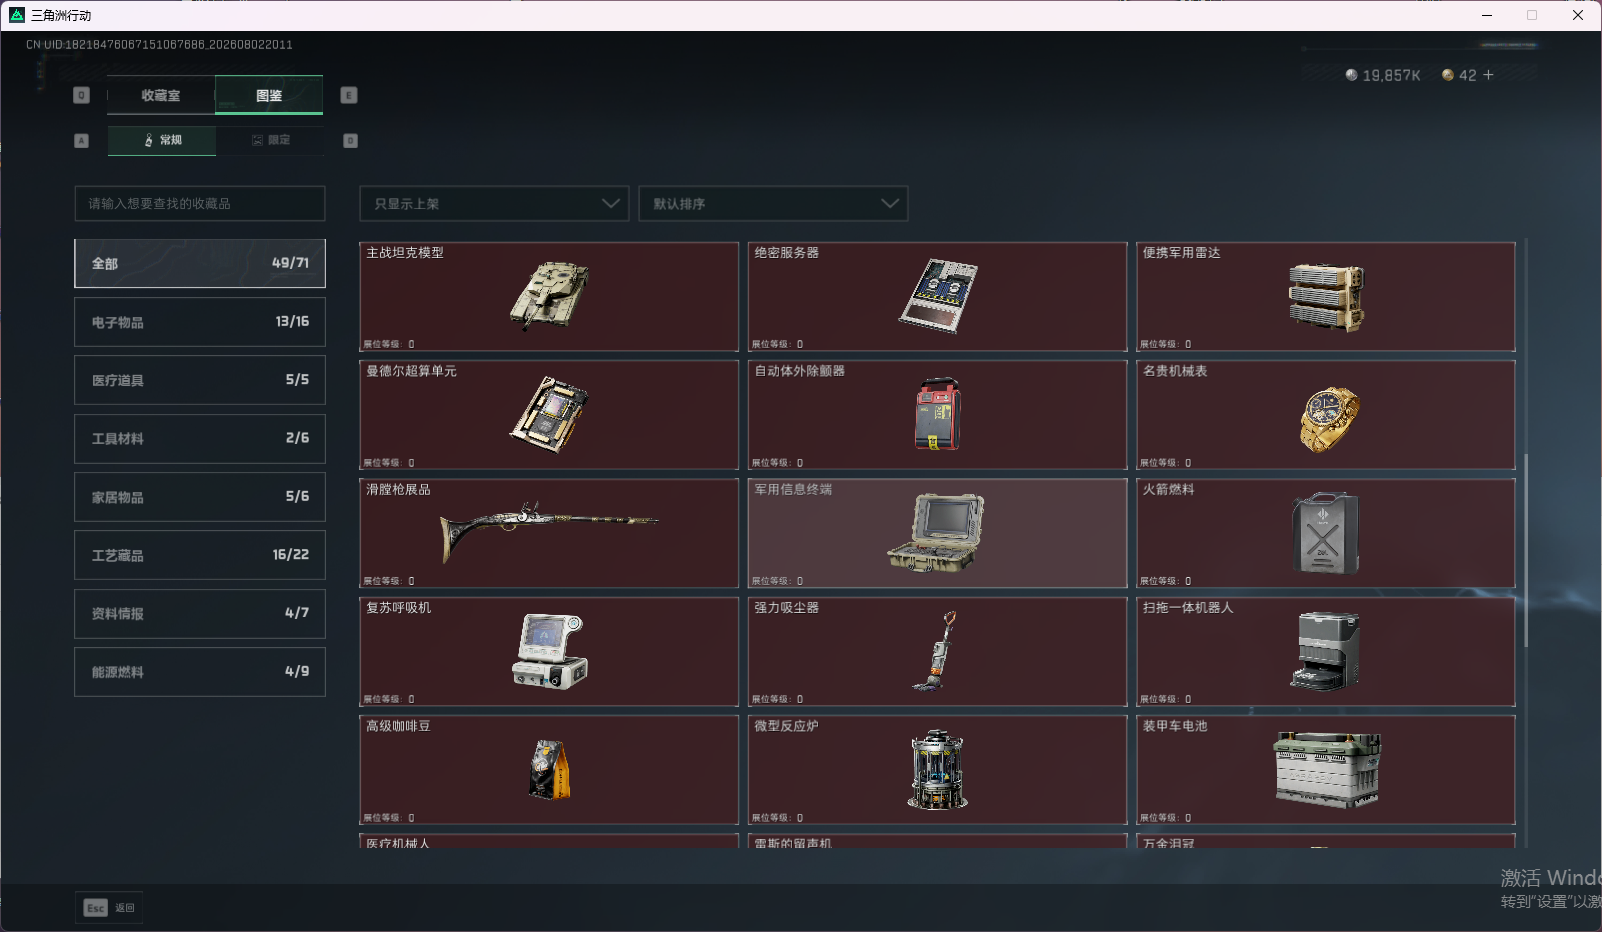Focus the 请输入想要查找的收藏品 search field
This screenshot has width=1602, height=932.
click(200, 204)
